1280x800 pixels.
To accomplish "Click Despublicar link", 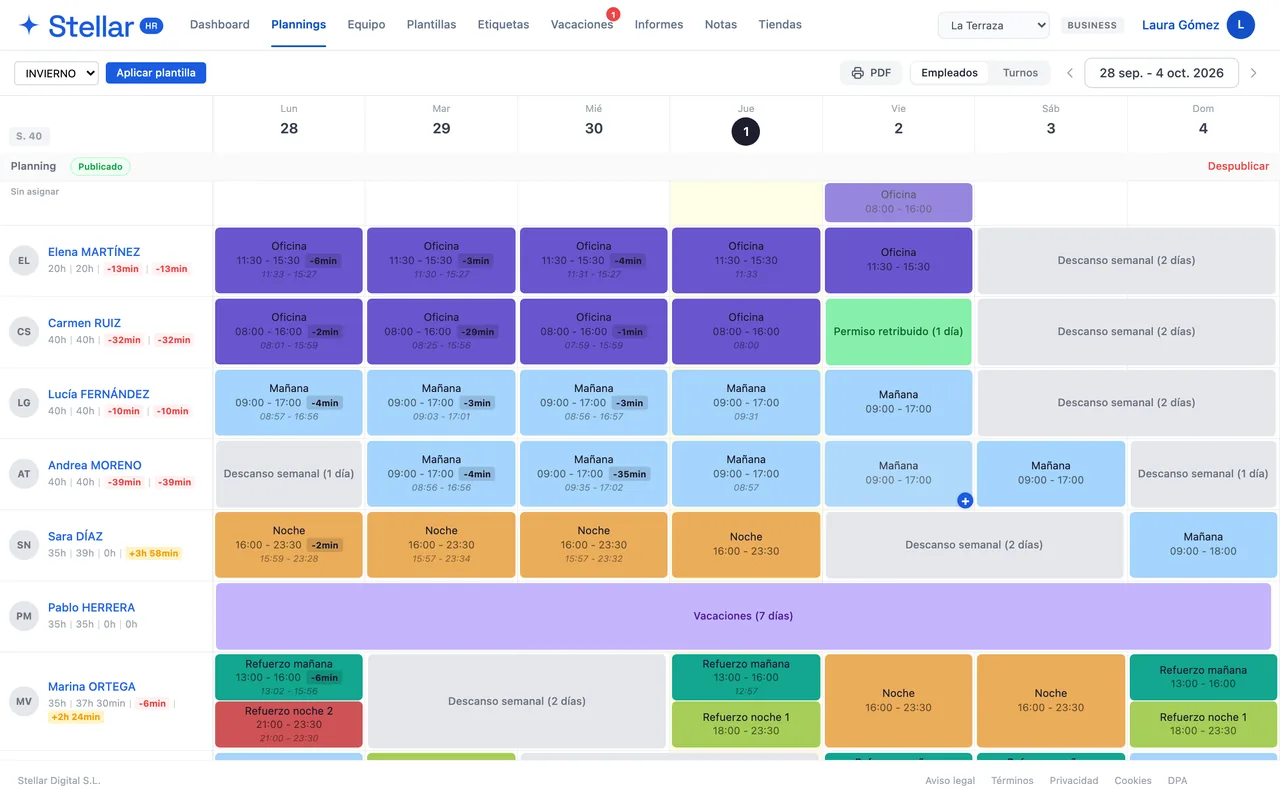I will click(x=1238, y=167).
